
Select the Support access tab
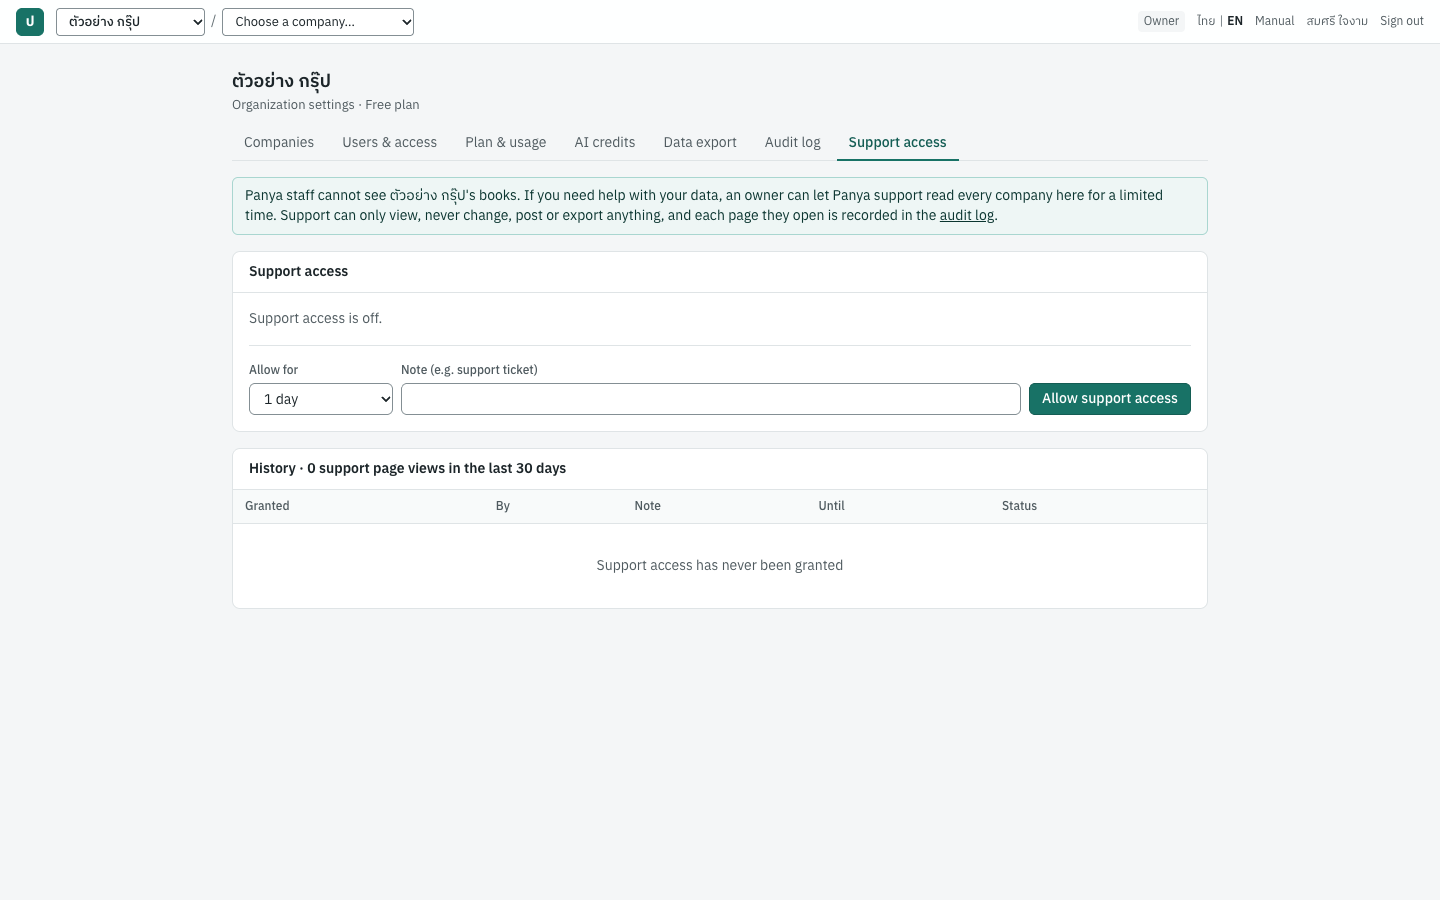[898, 142]
